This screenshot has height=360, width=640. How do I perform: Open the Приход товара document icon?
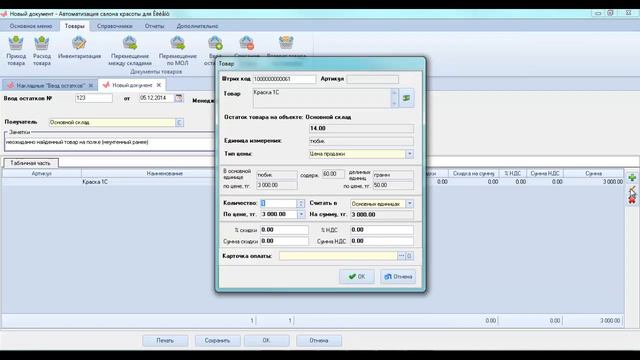click(x=16, y=50)
